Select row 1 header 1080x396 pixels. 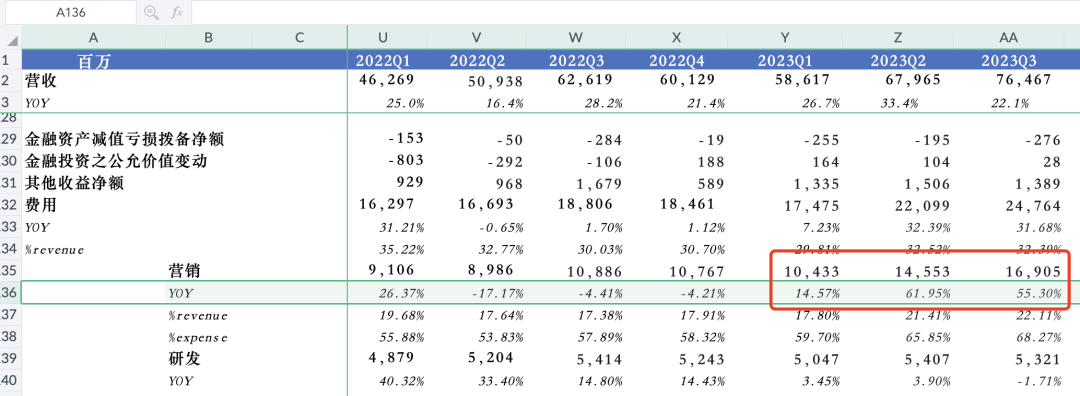(11, 59)
